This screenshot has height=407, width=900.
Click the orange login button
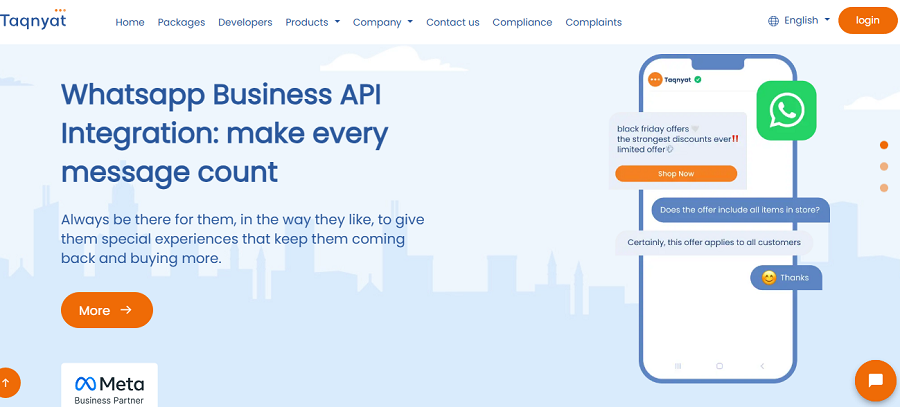click(x=867, y=20)
